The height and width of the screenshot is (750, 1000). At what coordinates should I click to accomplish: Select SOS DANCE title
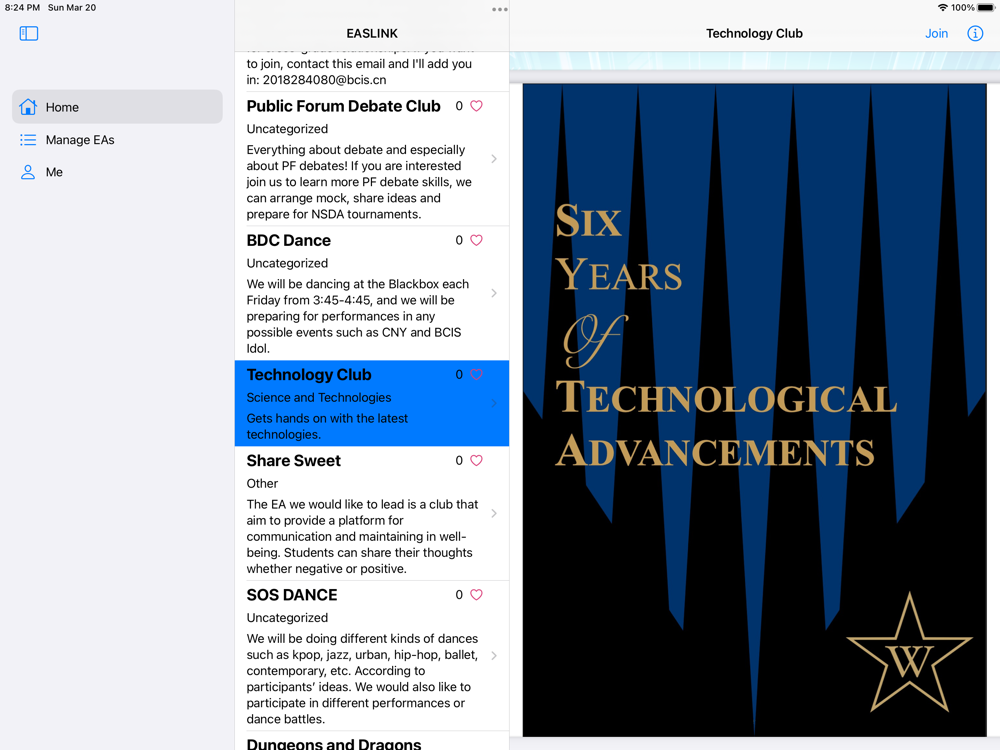click(291, 594)
